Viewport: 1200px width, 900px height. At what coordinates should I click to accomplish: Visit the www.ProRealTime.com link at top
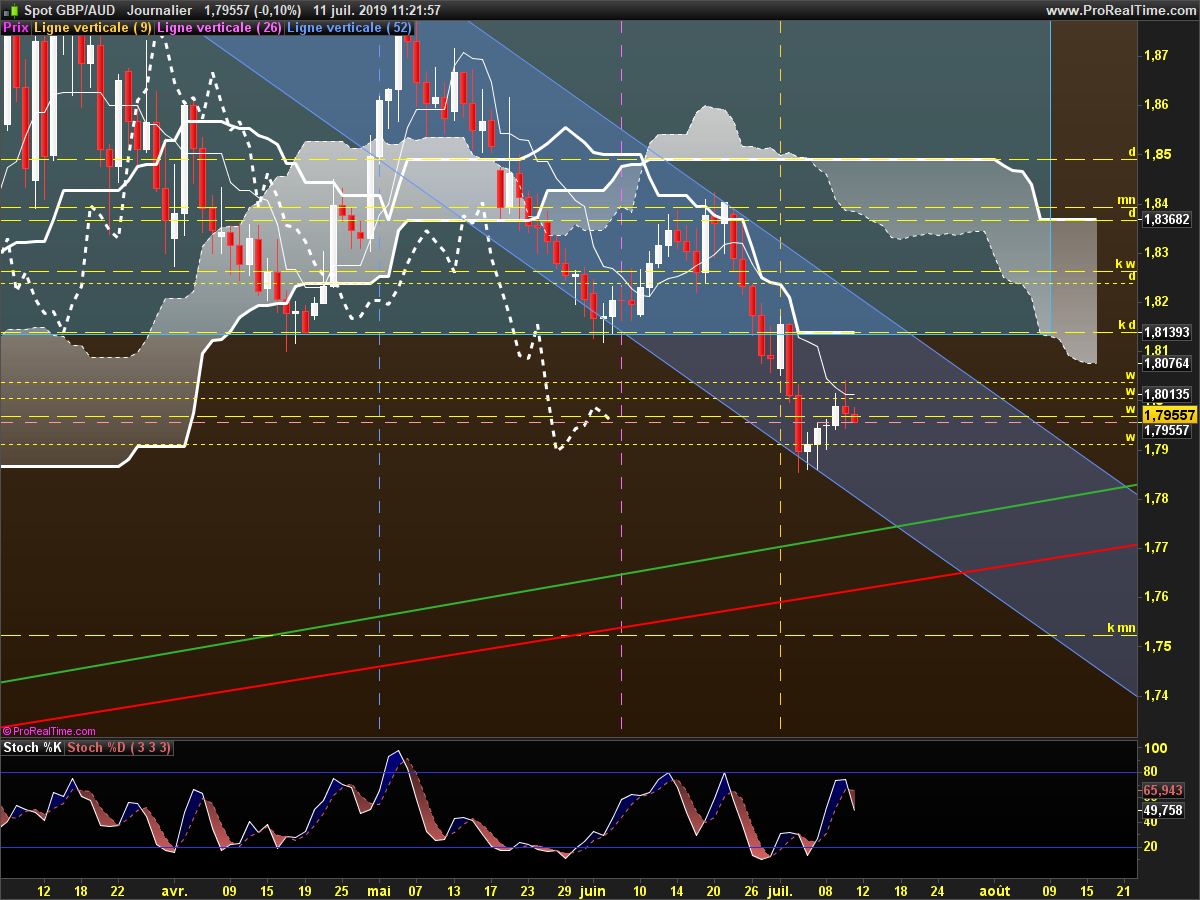(1120, 10)
